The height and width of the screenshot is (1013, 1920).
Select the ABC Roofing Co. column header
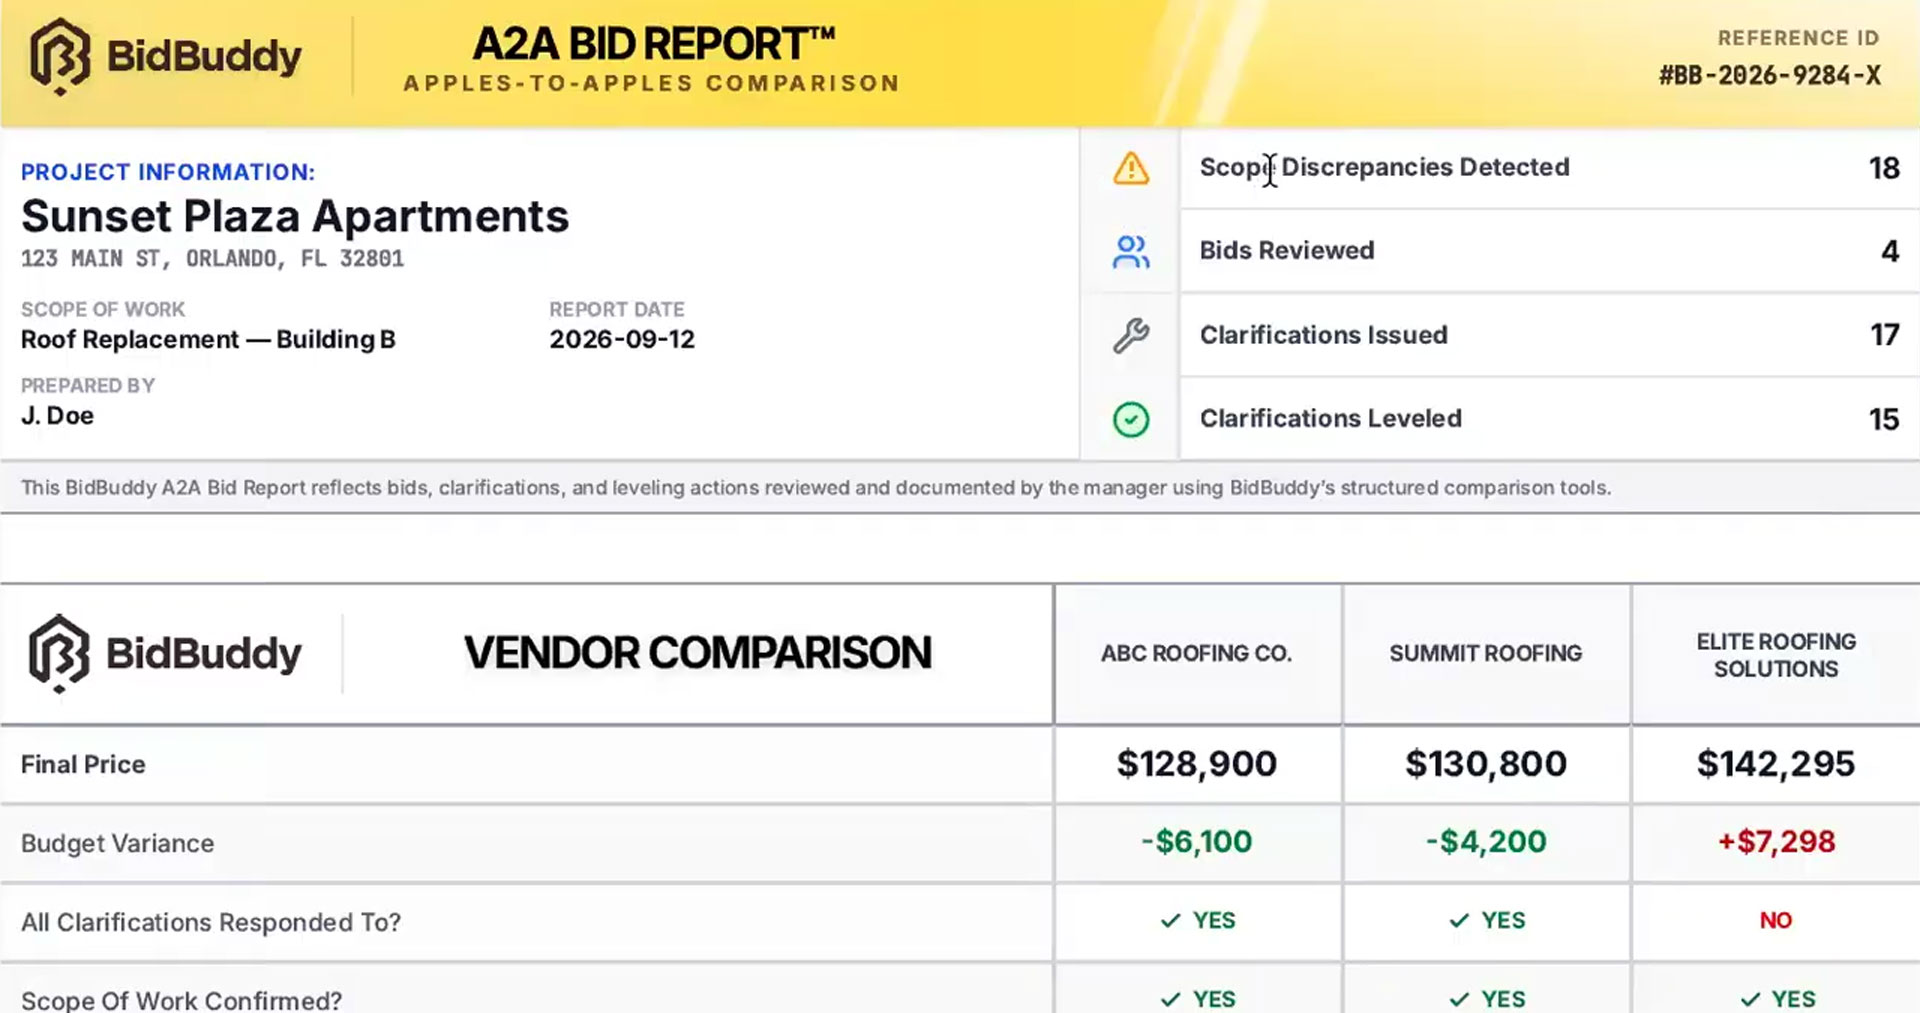point(1197,654)
